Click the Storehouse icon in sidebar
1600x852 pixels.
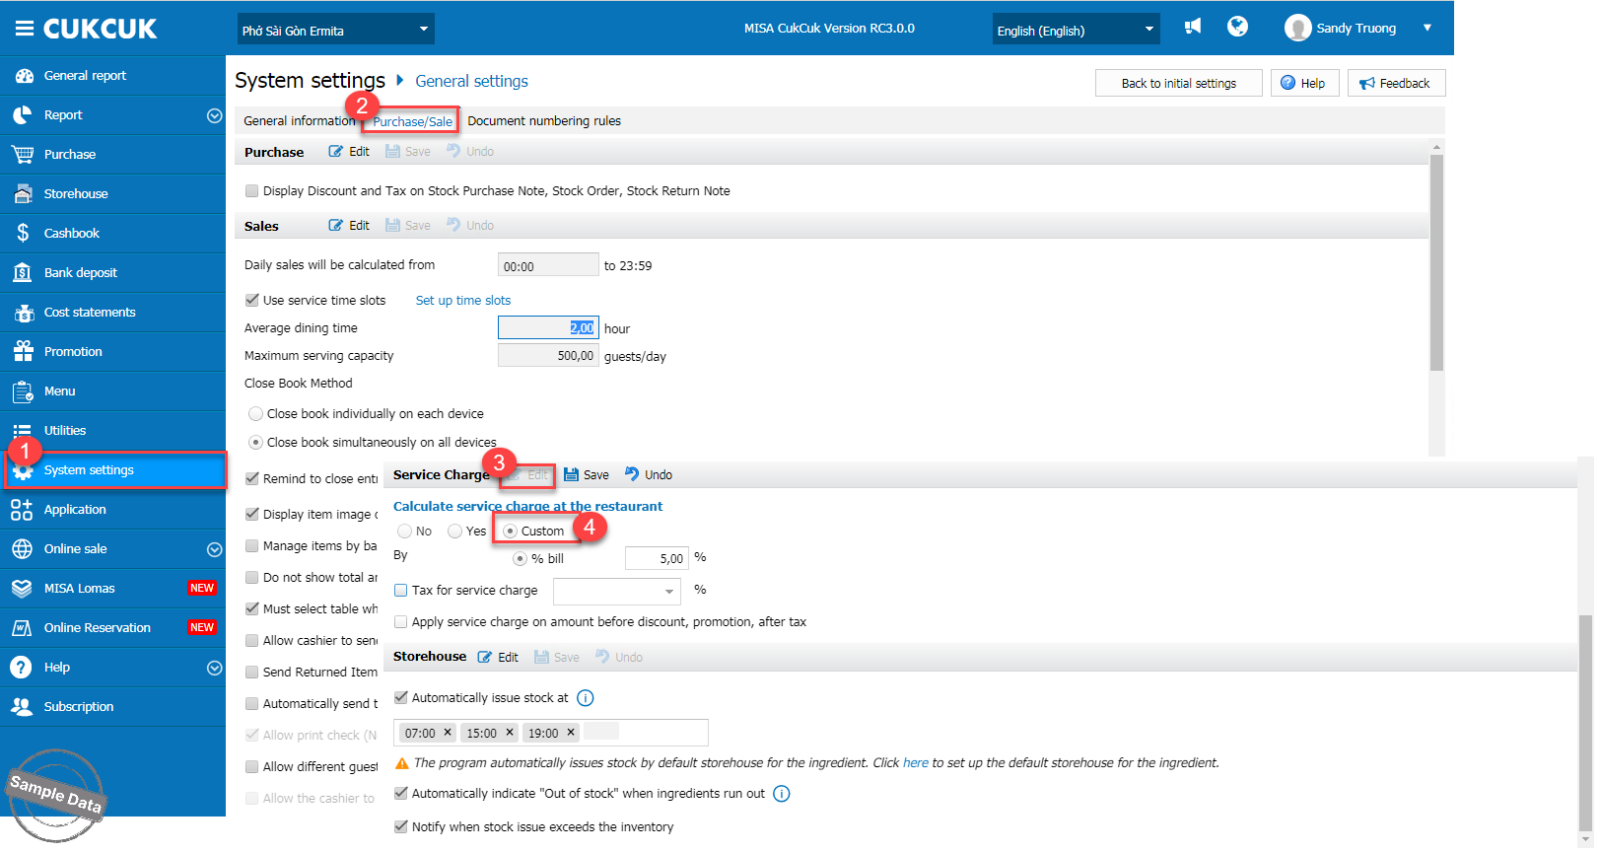pos(23,194)
